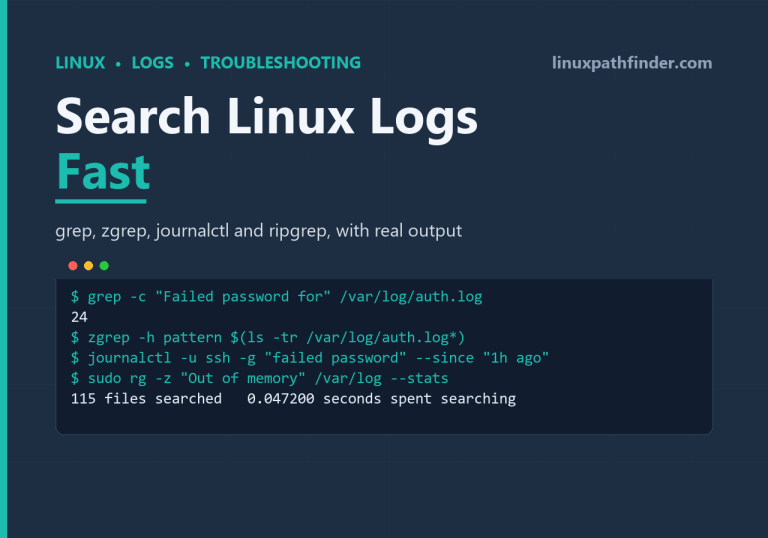Click the red terminal window dot
The height and width of the screenshot is (538, 768).
[73, 266]
